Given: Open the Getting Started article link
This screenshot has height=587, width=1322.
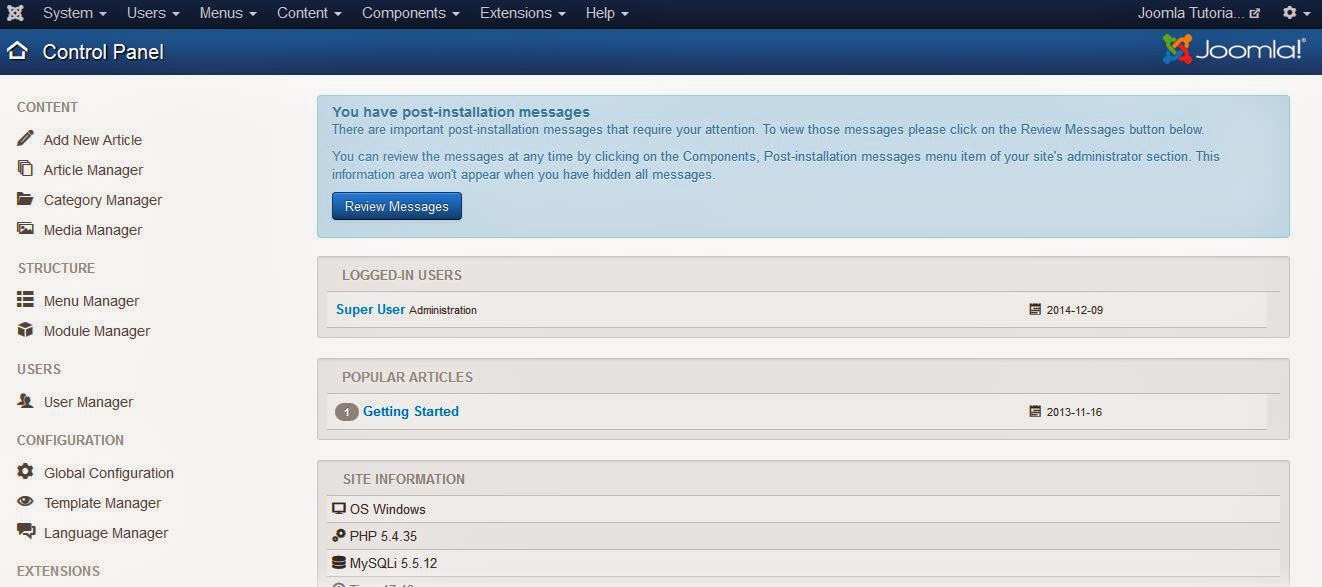Looking at the screenshot, I should coord(411,411).
